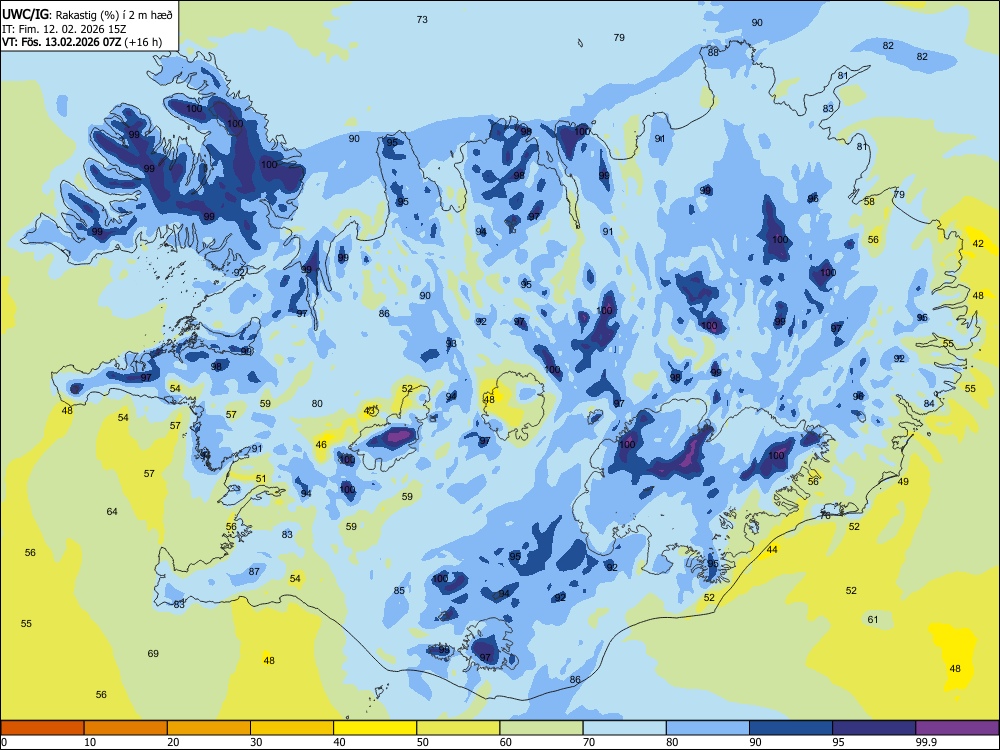Click the humidity value '44' on the map
The height and width of the screenshot is (750, 1000).
pyautogui.click(x=772, y=550)
